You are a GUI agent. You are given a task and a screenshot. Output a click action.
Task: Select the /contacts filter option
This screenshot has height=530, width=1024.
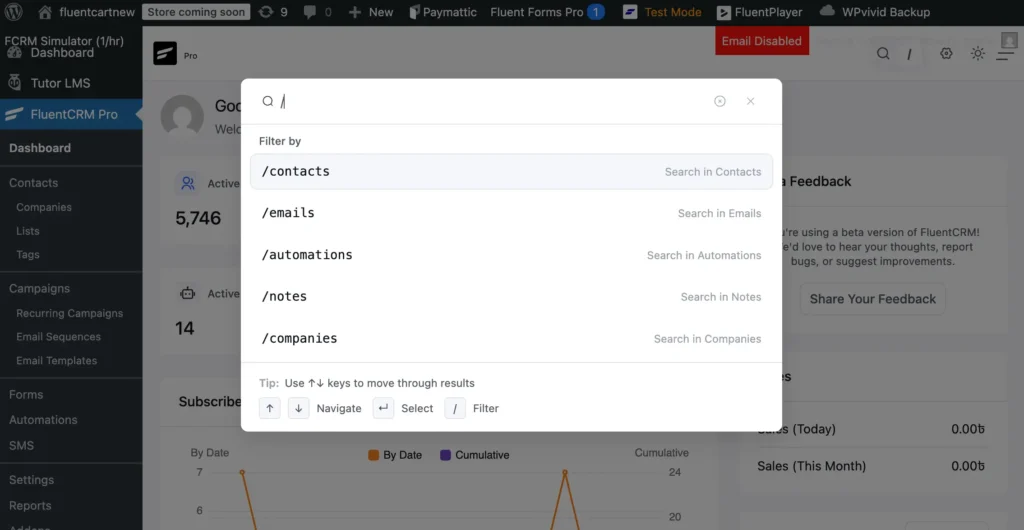[x=511, y=172]
